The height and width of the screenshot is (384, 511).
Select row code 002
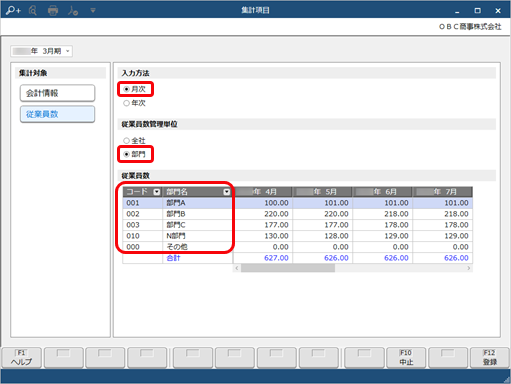tap(143, 214)
